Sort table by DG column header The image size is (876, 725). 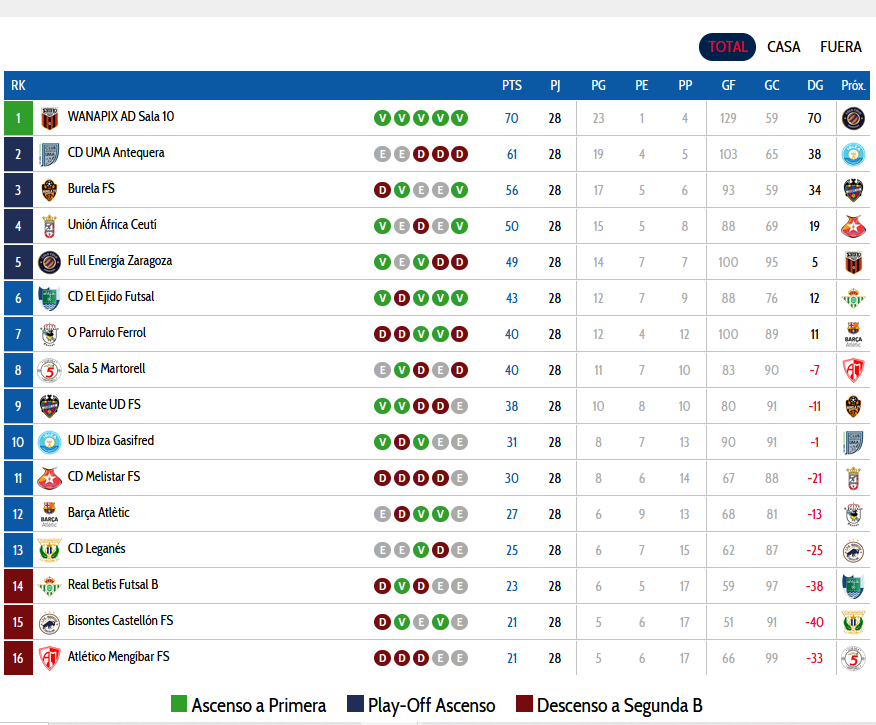[x=815, y=85]
